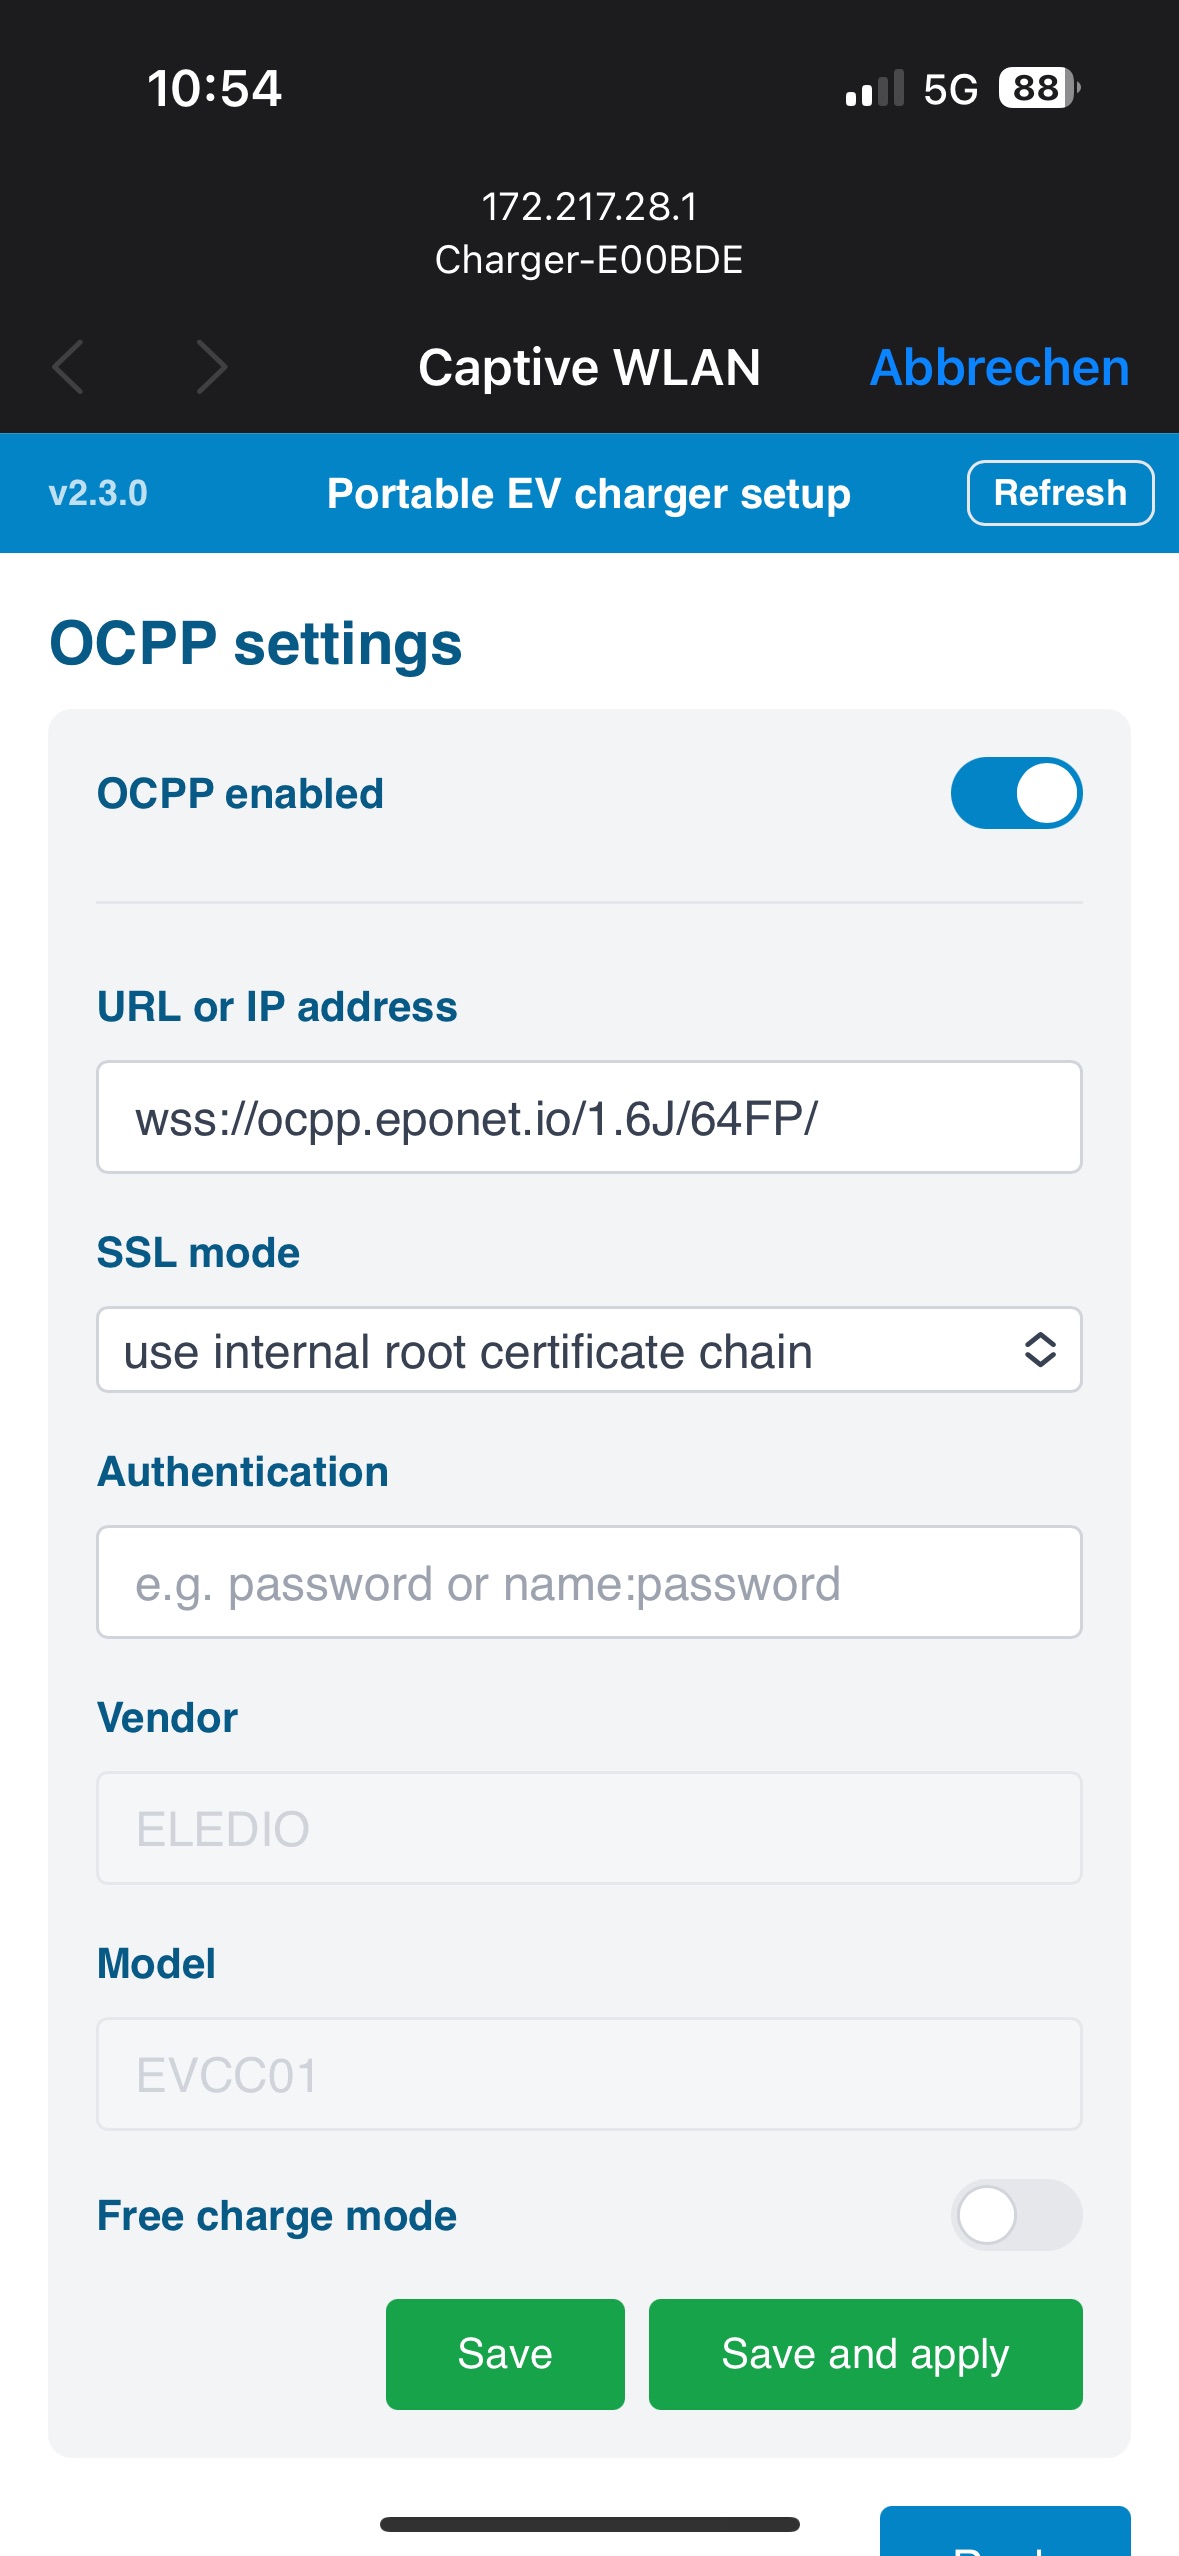Screen dimensions: 1179x2556
Task: Click the disabled Vendor ELEDIO field
Action: pyautogui.click(x=589, y=1828)
